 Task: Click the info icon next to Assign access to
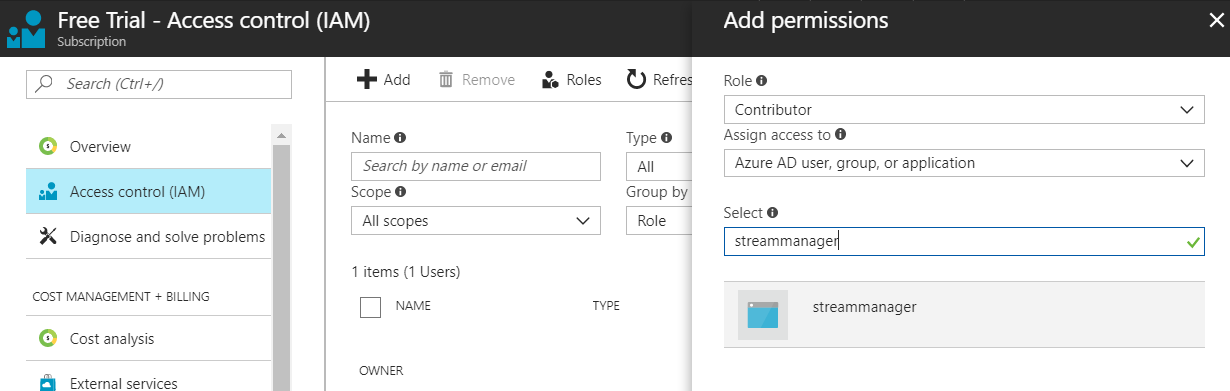[840, 134]
